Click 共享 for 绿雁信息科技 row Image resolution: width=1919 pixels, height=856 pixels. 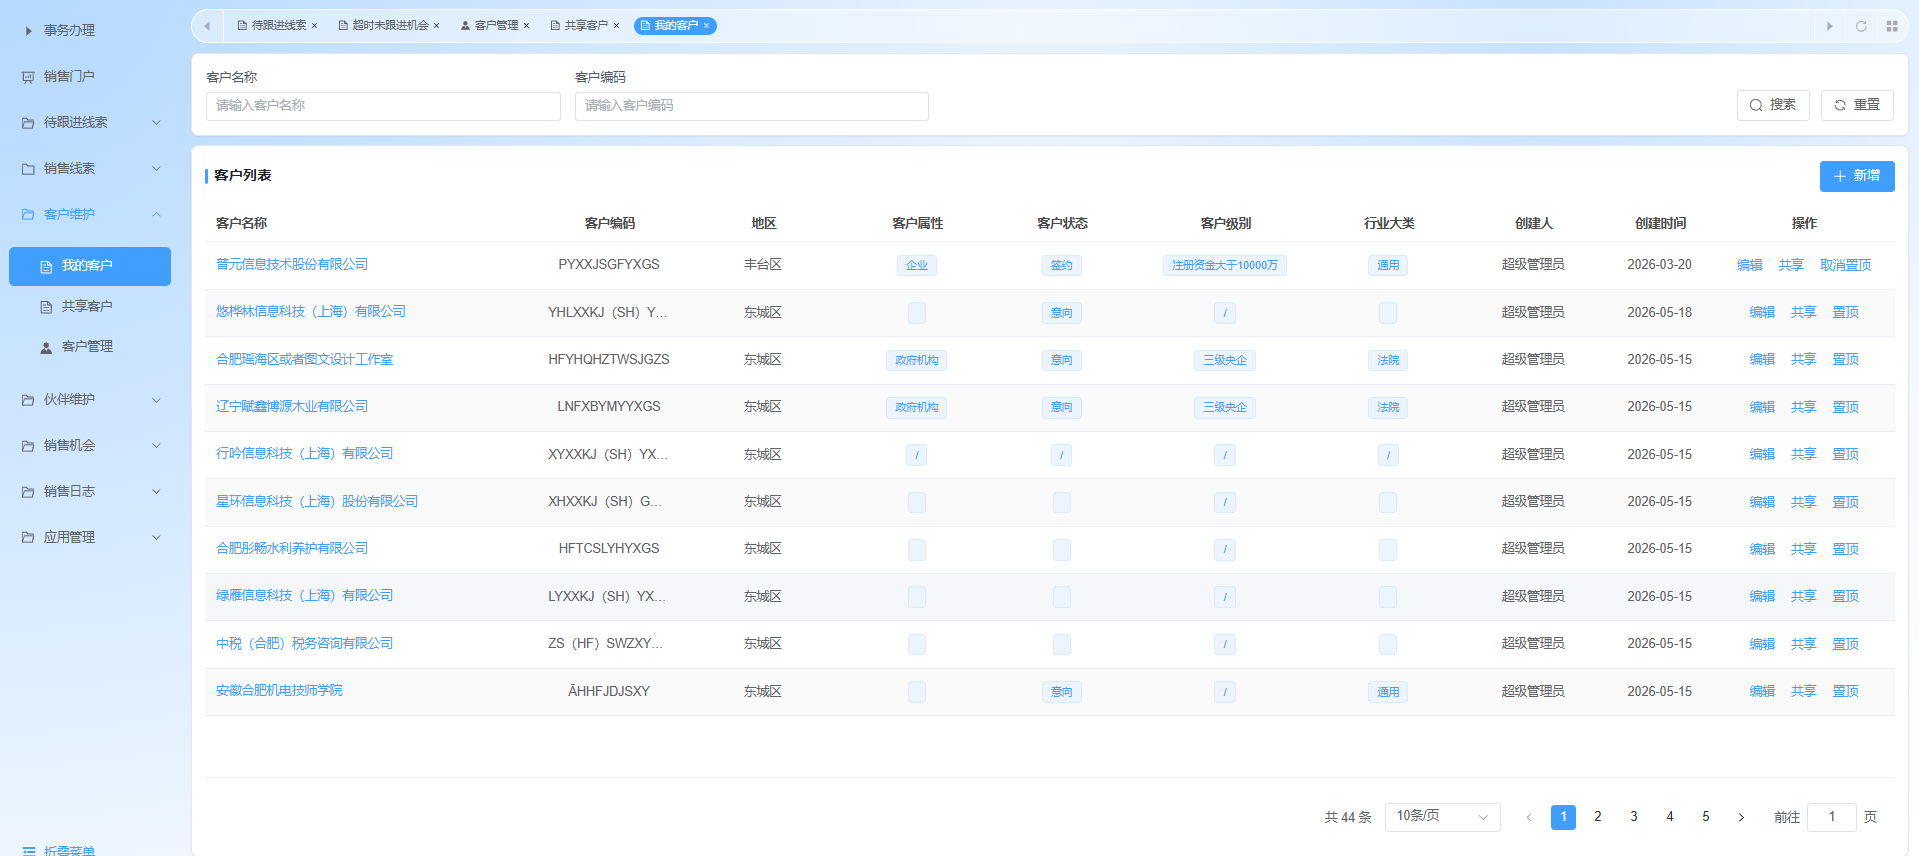tap(1803, 596)
